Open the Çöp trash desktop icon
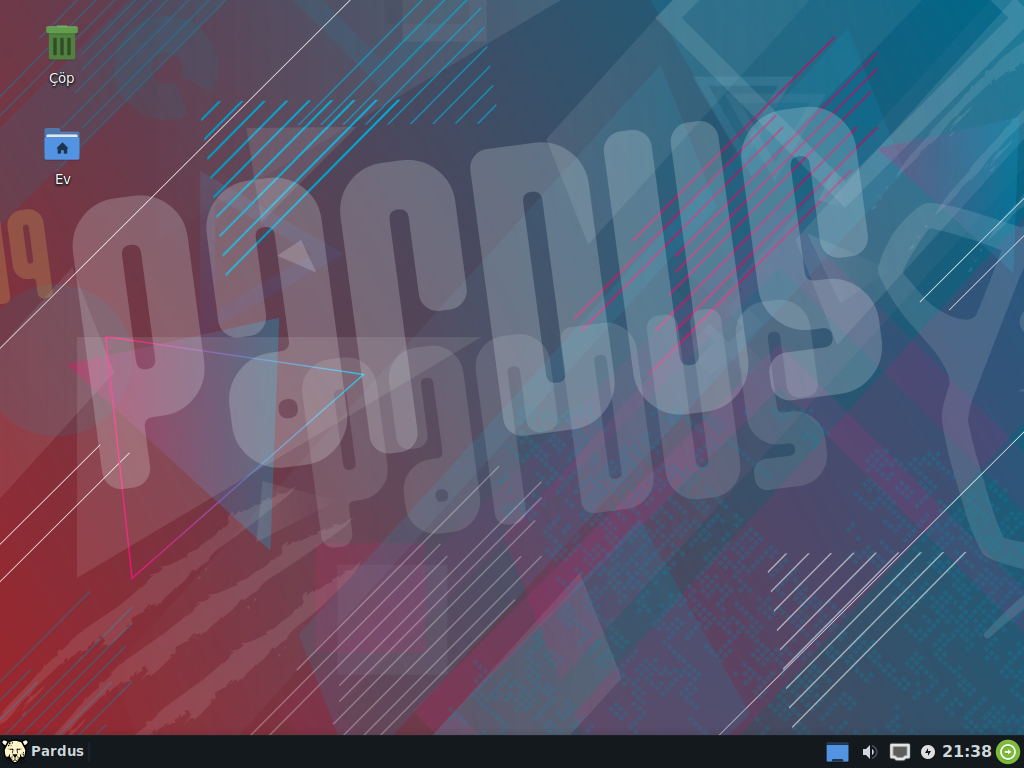This screenshot has width=1024, height=768. [62, 43]
